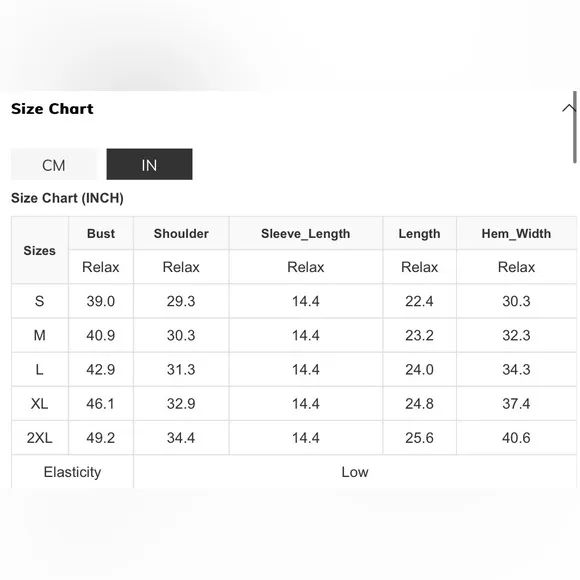
Task: Click the Elasticity row label
Action: pos(72,472)
